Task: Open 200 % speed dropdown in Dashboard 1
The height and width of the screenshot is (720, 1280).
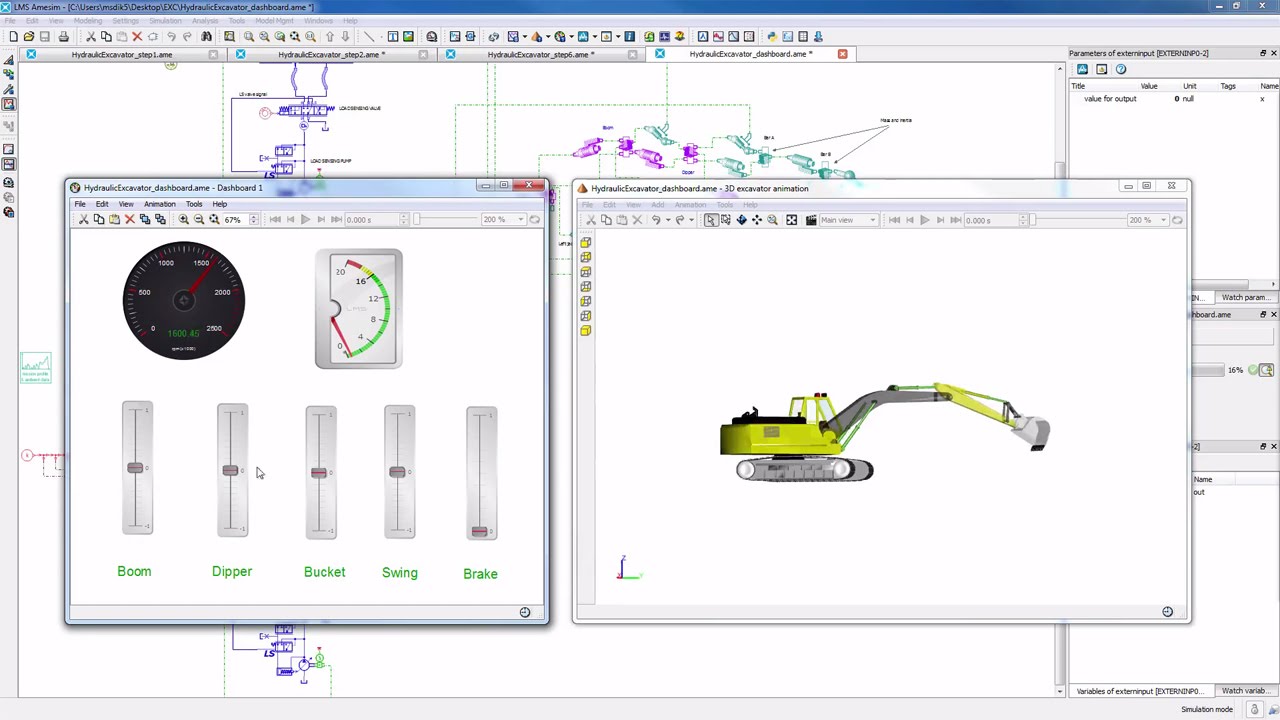Action: [503, 220]
